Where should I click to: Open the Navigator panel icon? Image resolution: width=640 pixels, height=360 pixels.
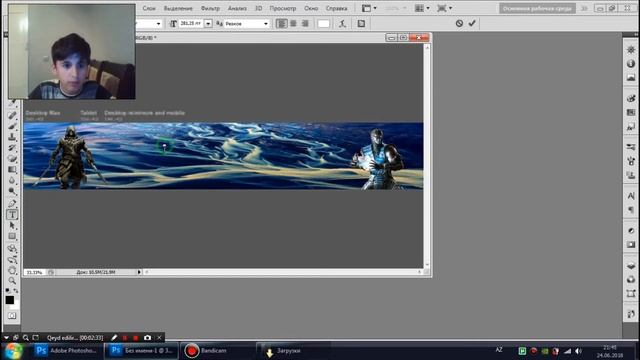click(631, 50)
